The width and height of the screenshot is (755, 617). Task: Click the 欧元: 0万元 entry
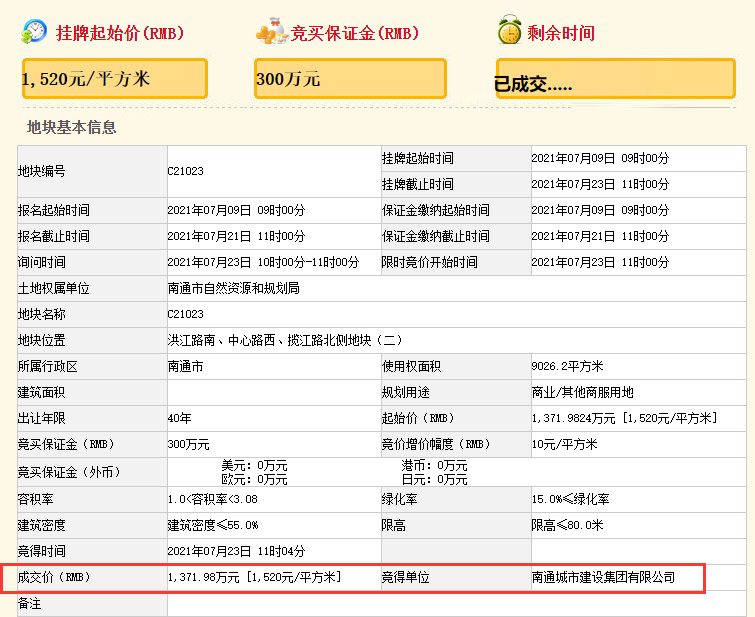(x=254, y=479)
